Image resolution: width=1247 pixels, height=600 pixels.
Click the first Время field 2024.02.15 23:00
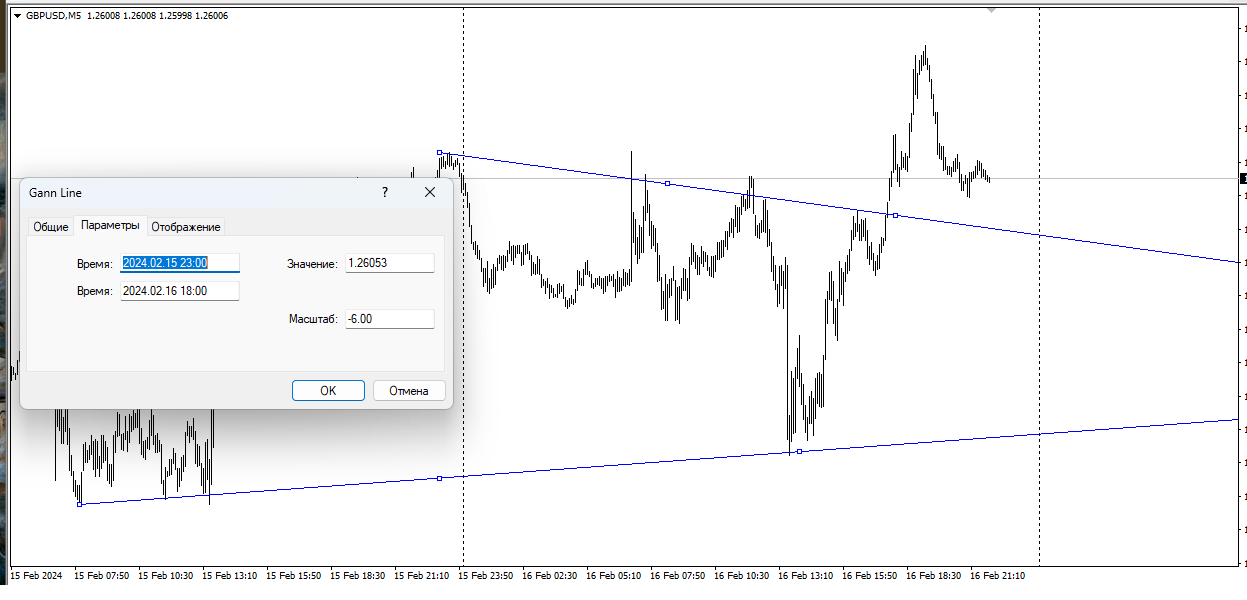point(180,263)
